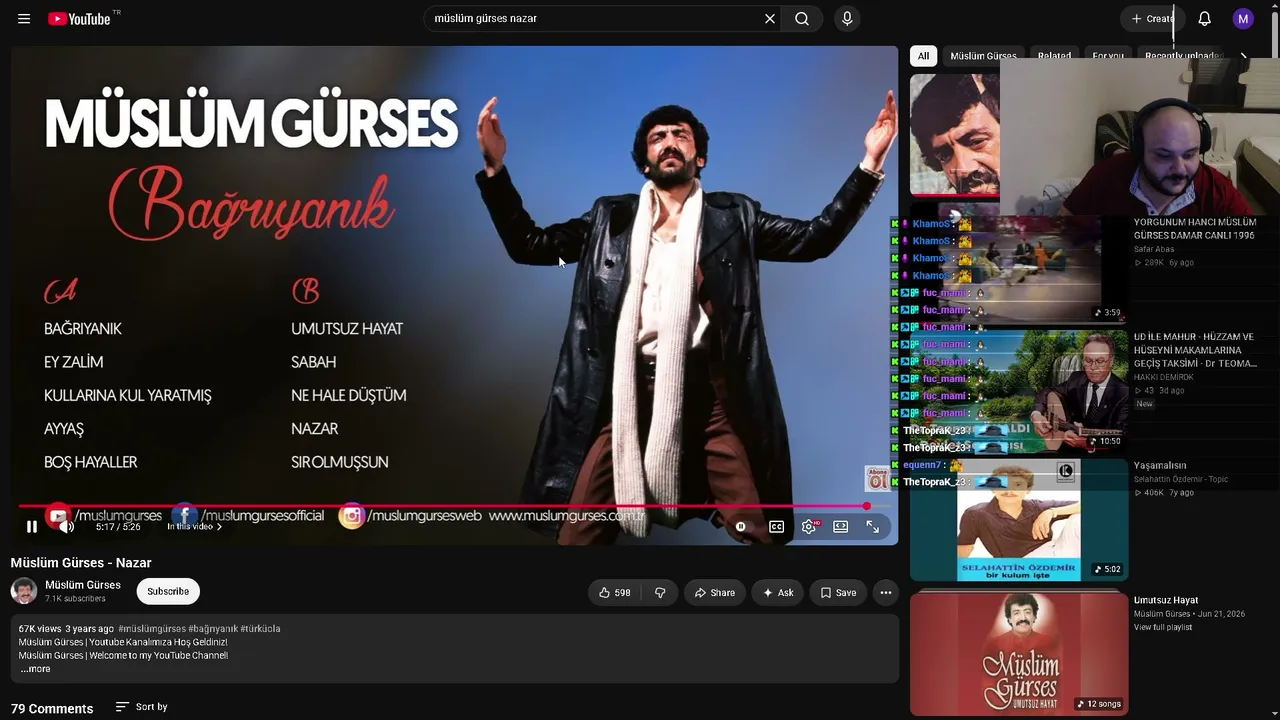Pause the video
This screenshot has width=1280, height=720.
pyautogui.click(x=32, y=527)
